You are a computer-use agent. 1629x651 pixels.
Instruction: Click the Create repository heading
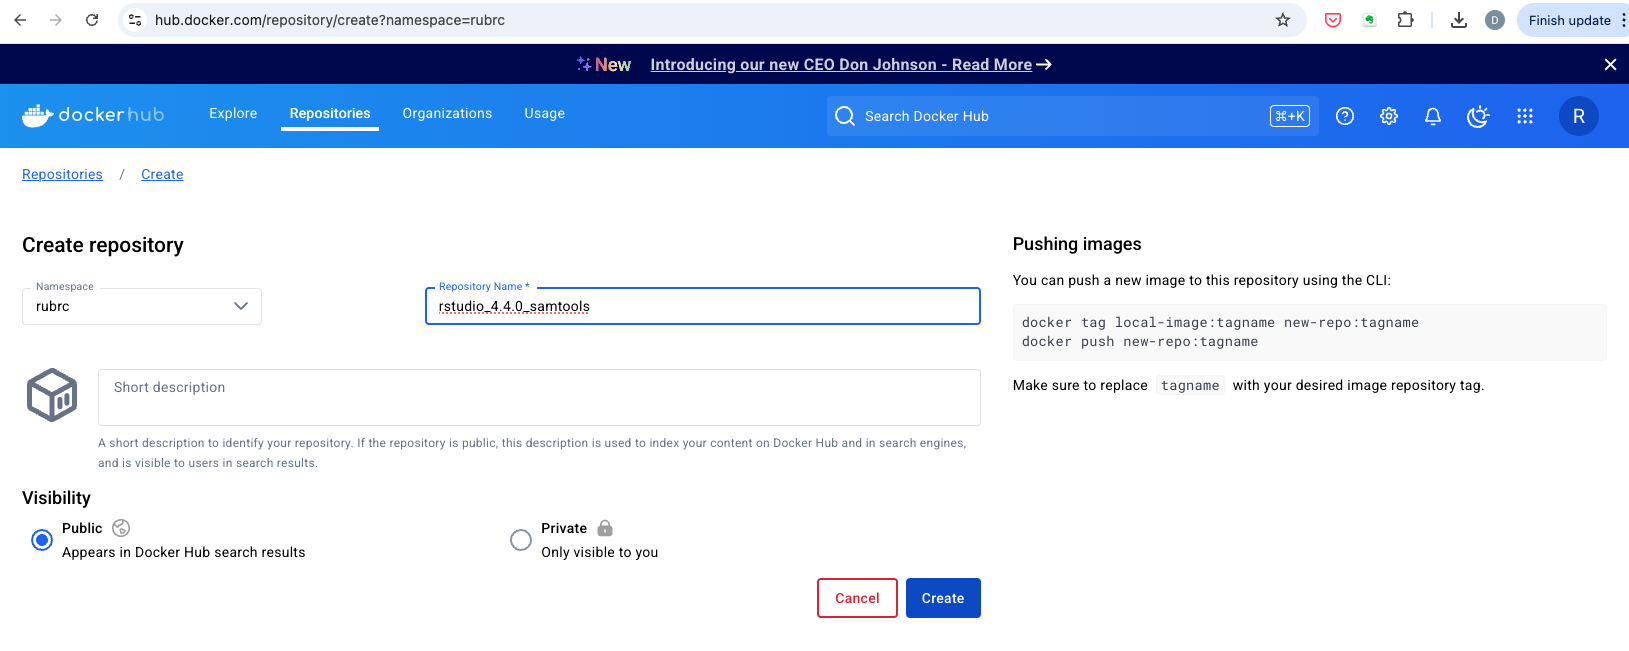(103, 245)
